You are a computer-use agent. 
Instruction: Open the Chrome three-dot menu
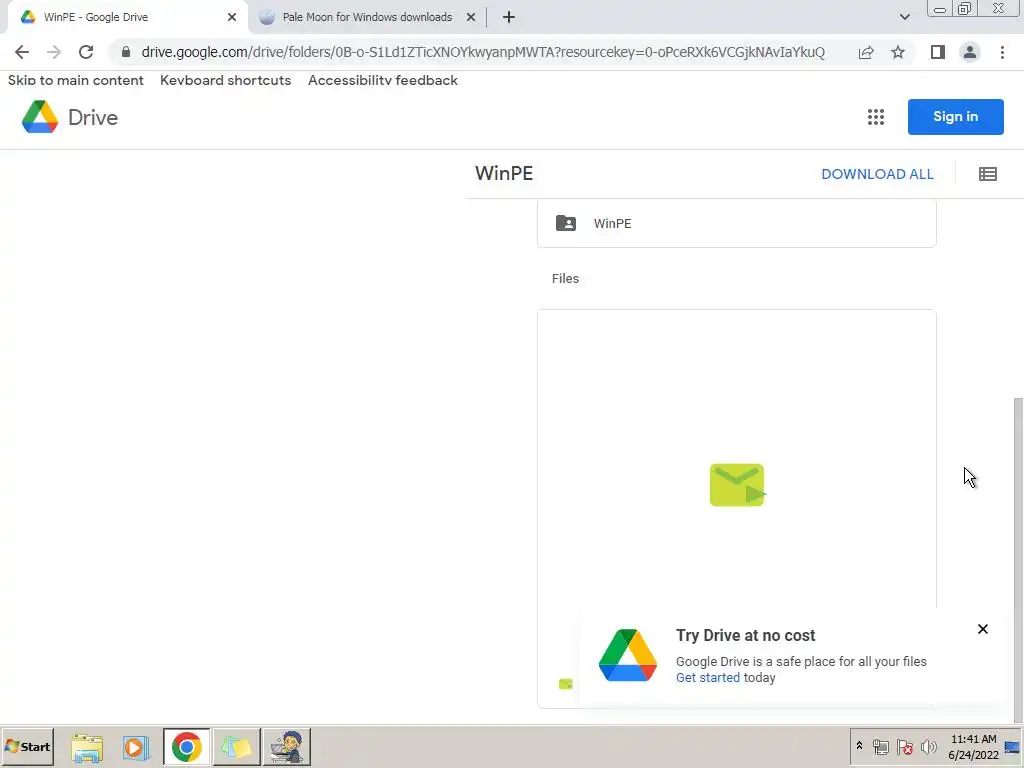pyautogui.click(x=1002, y=52)
